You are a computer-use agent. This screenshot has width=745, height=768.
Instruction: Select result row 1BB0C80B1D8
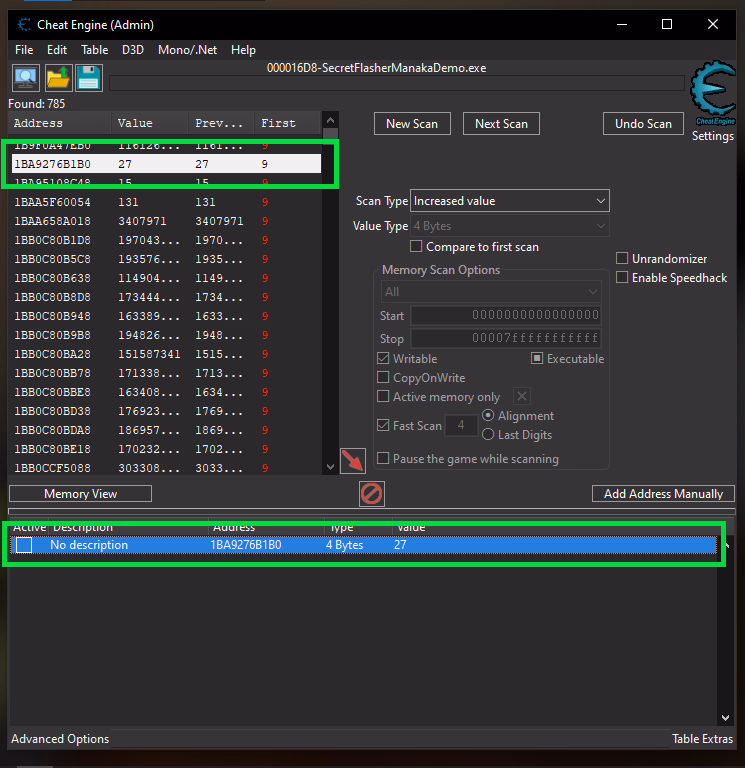tap(167, 240)
